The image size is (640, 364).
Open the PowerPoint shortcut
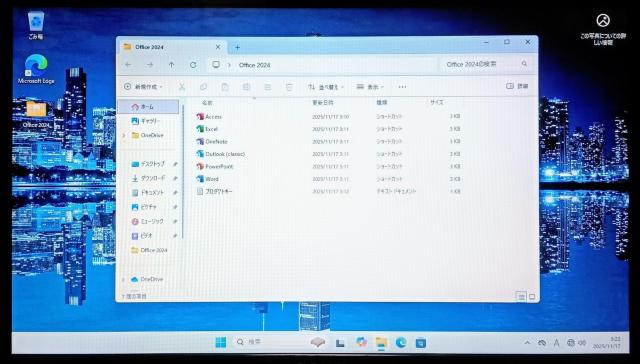pos(215,166)
